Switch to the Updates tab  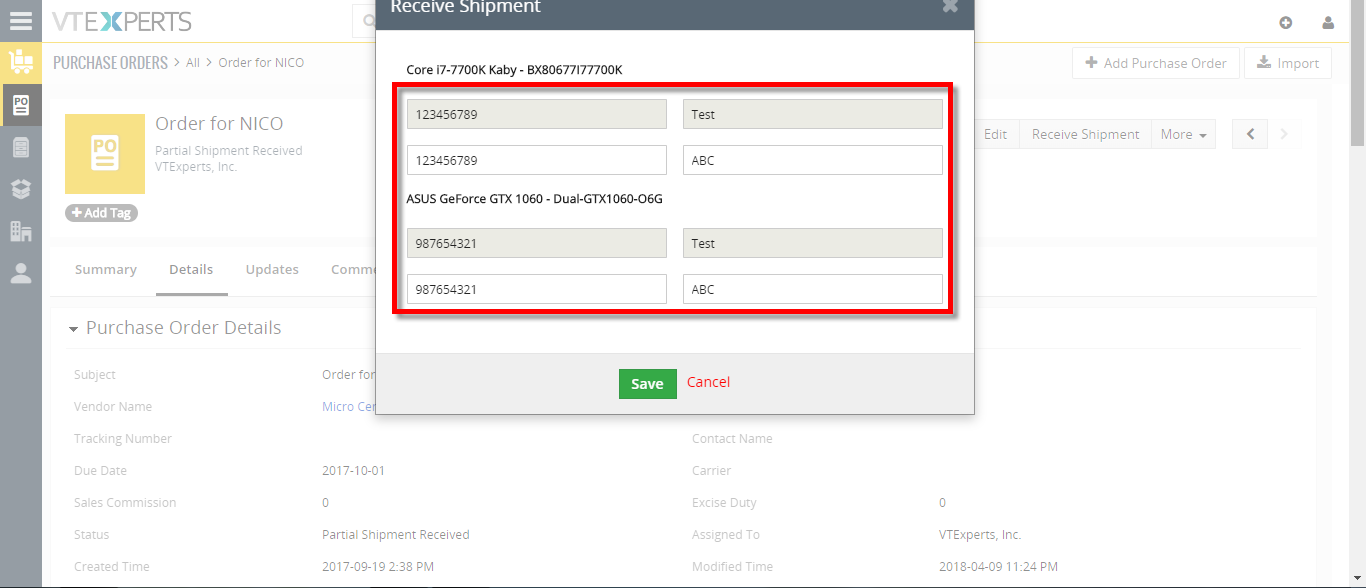coord(272,269)
